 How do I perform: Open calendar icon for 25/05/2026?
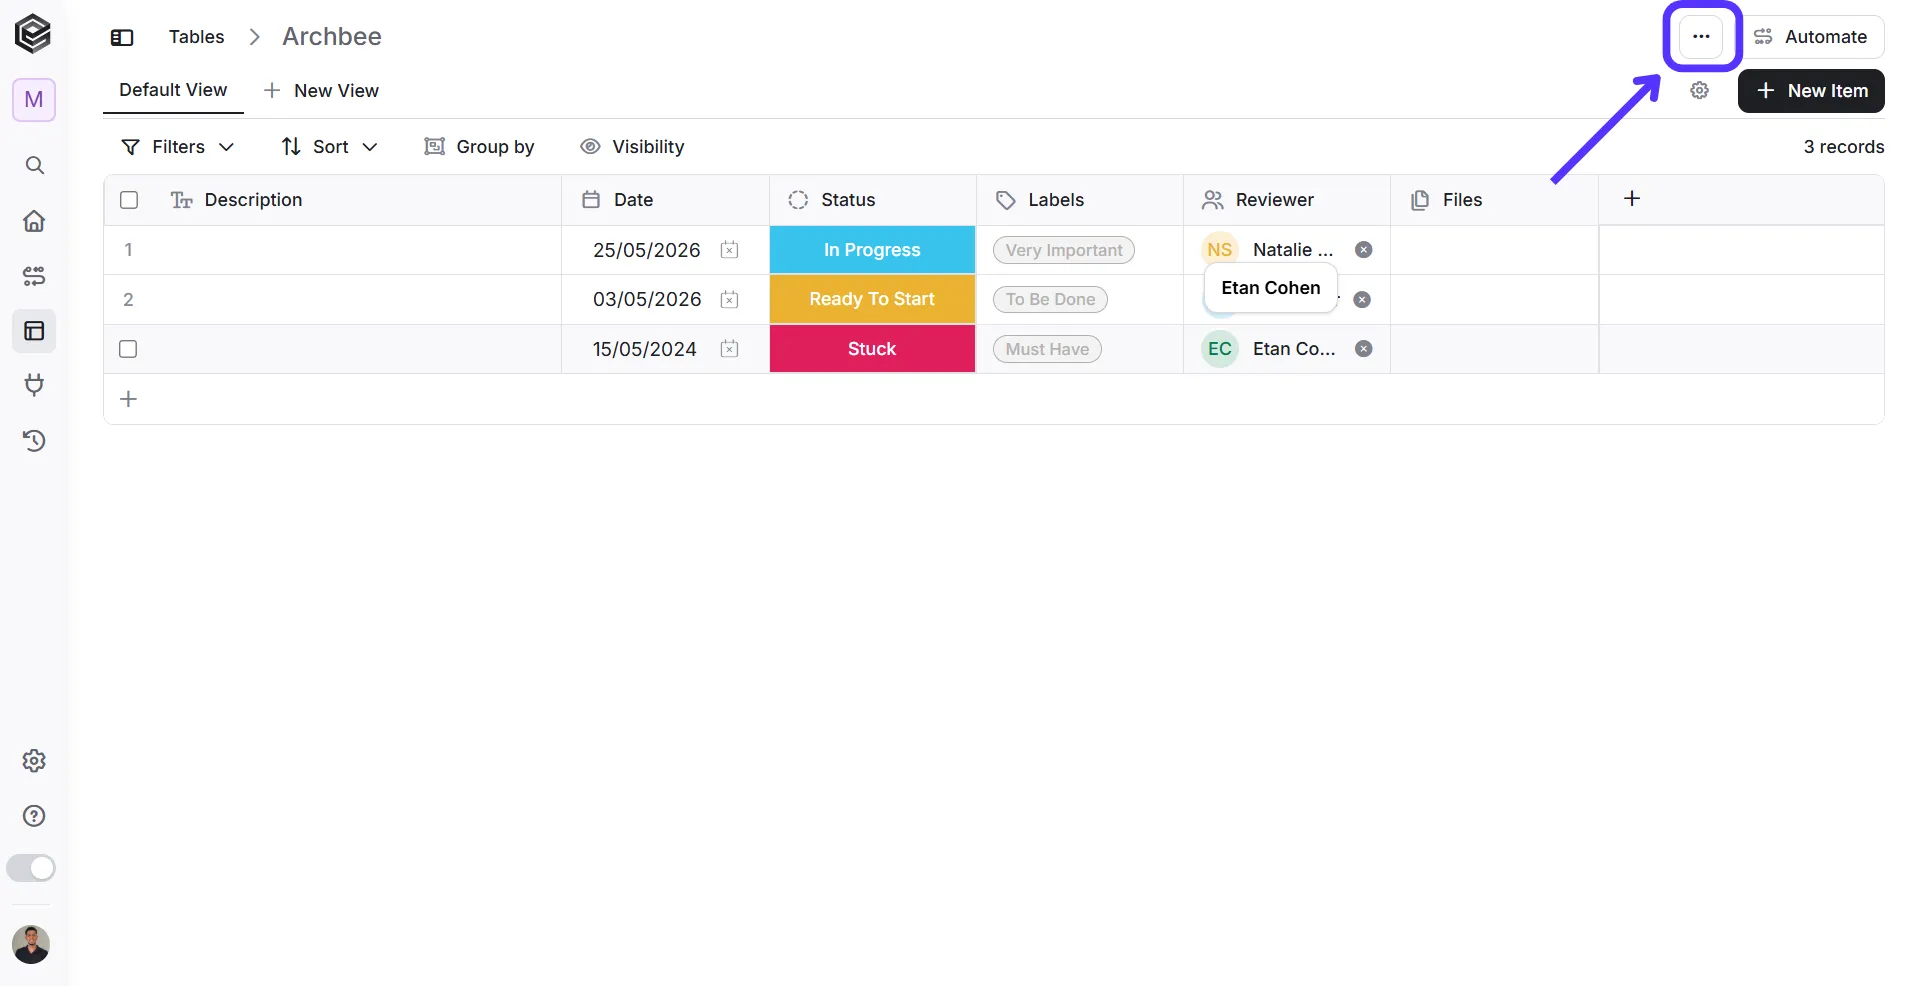729,250
